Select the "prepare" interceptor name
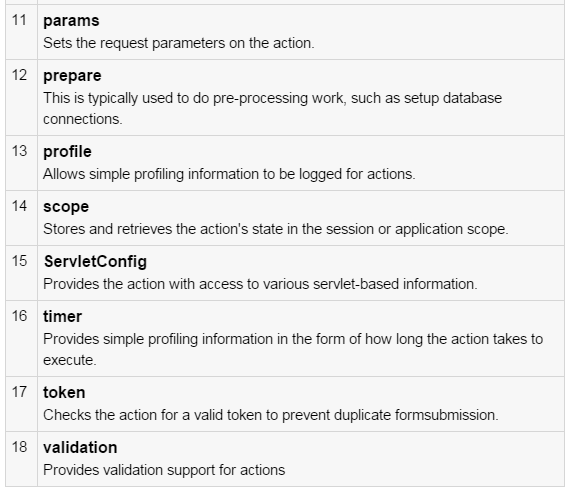The image size is (579, 491). [x=72, y=76]
